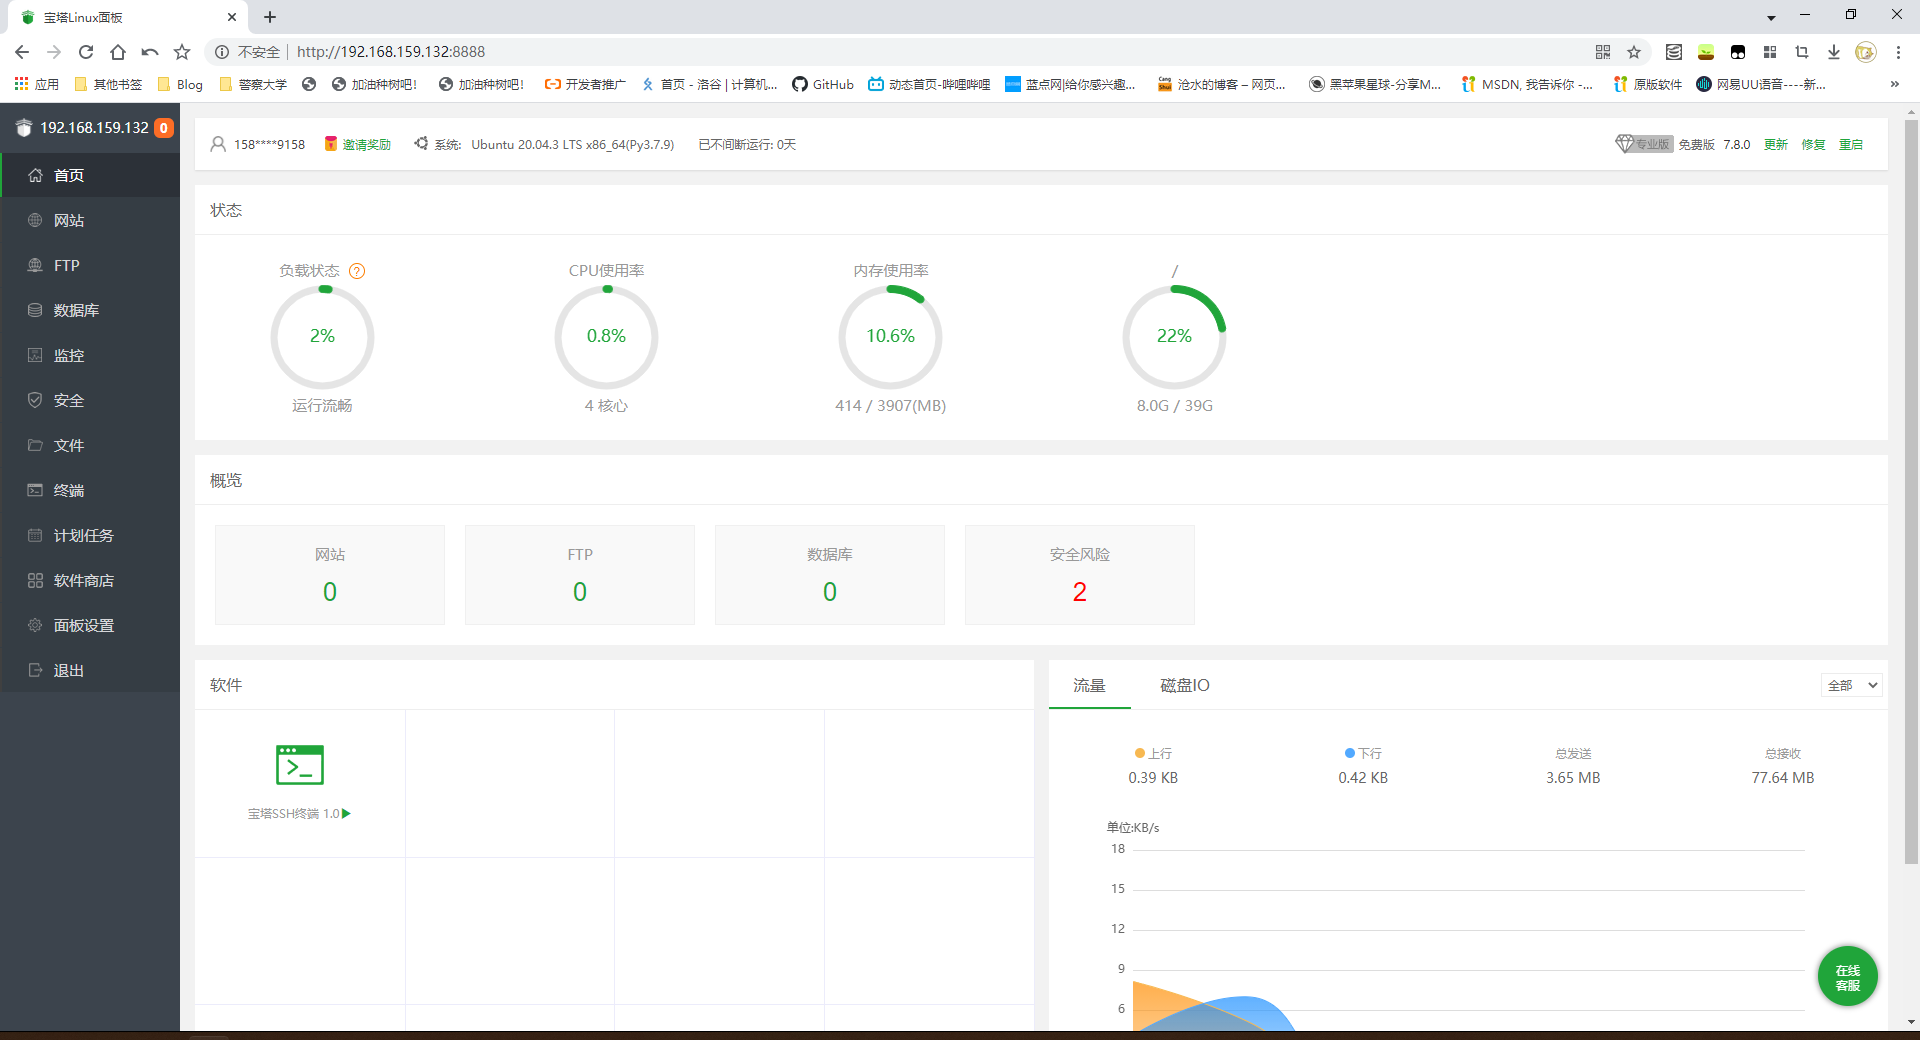Image resolution: width=1920 pixels, height=1040 pixels.
Task: Open the browser downloads icon
Action: 1833,52
